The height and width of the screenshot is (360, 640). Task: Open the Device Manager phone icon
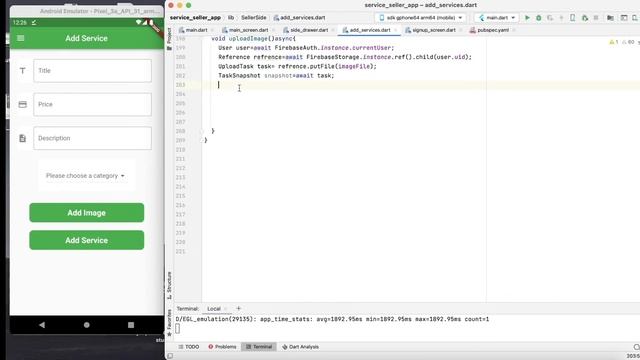[573, 18]
